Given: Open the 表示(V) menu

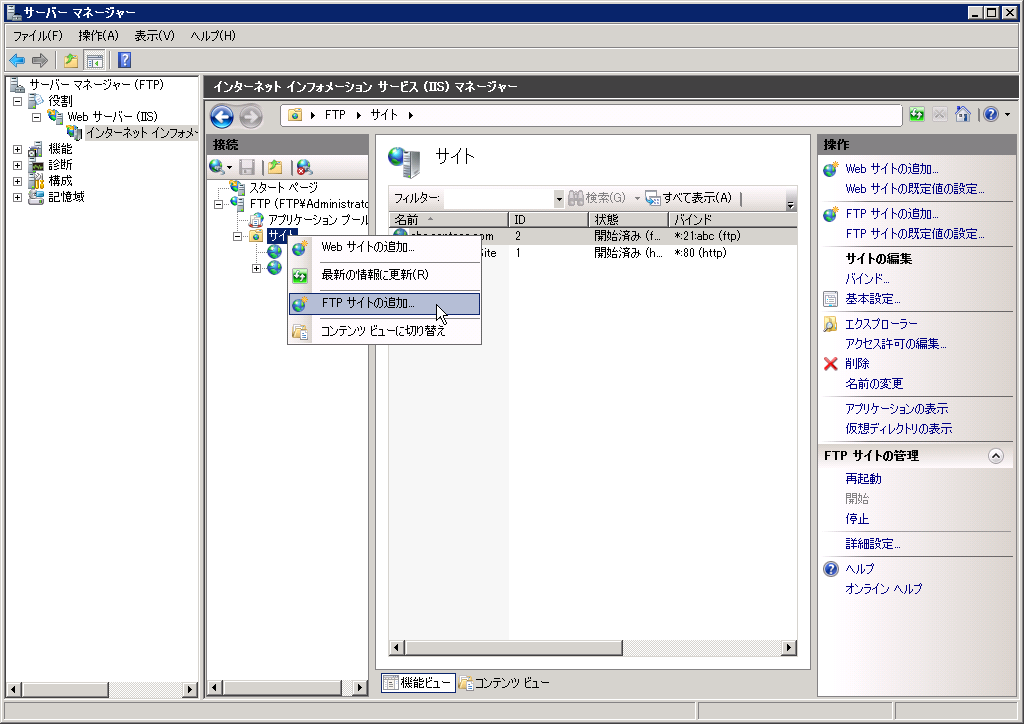Looking at the screenshot, I should tap(155, 36).
